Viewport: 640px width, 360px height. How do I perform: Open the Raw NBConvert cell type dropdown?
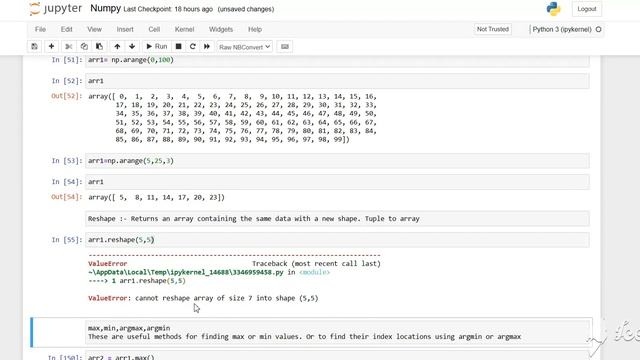click(x=244, y=47)
